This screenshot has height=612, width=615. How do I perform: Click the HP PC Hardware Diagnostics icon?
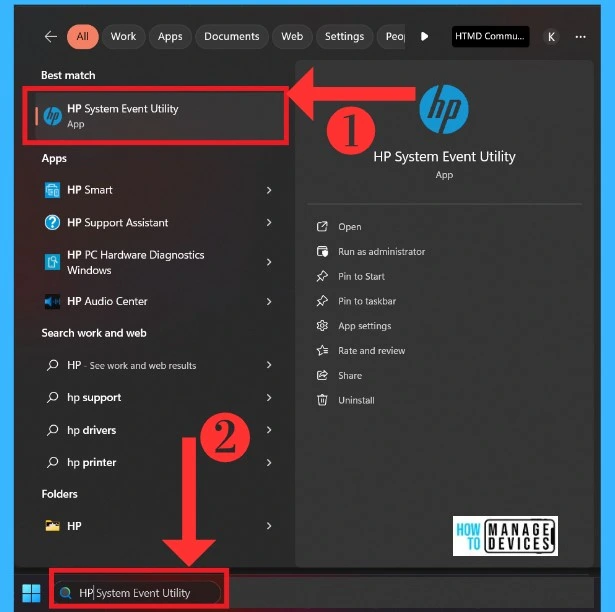coord(52,262)
